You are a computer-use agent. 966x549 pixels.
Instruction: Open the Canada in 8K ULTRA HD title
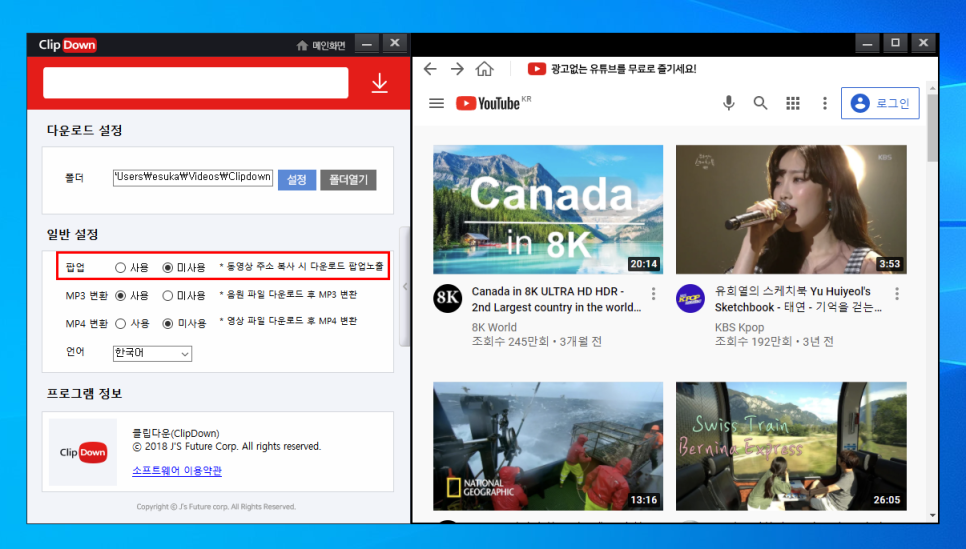coord(556,299)
